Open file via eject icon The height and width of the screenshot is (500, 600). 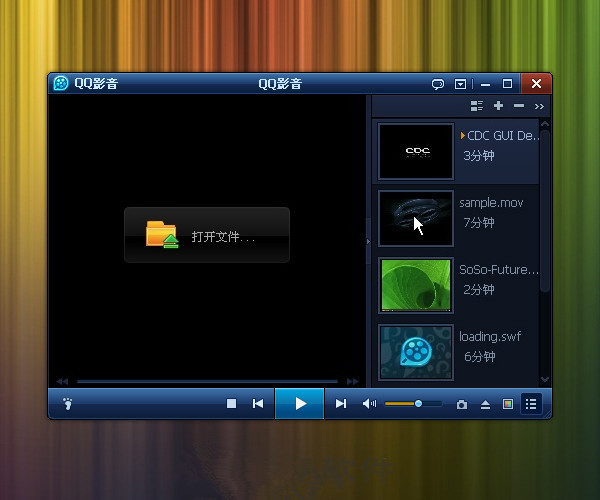click(485, 404)
